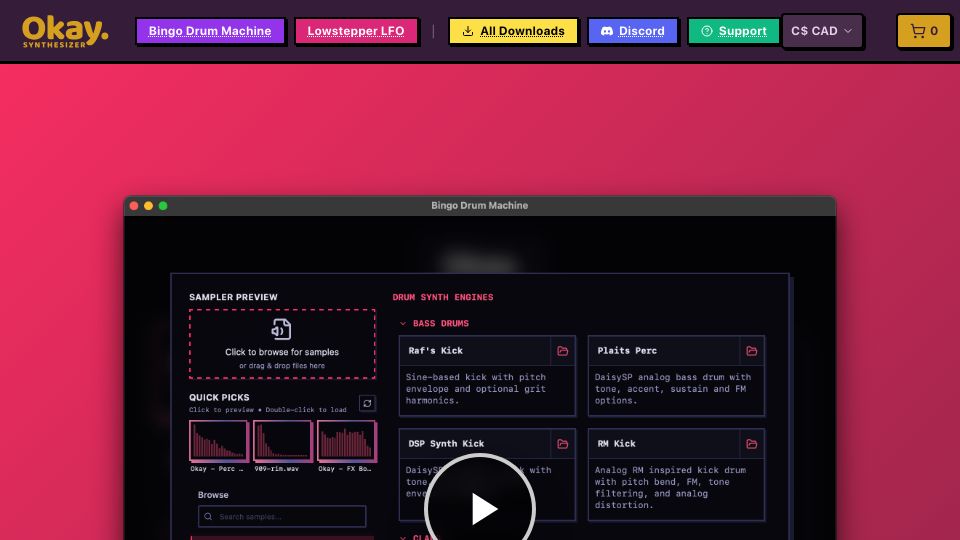960x540 pixels.
Task: Open the Discord link
Action: tap(632, 31)
